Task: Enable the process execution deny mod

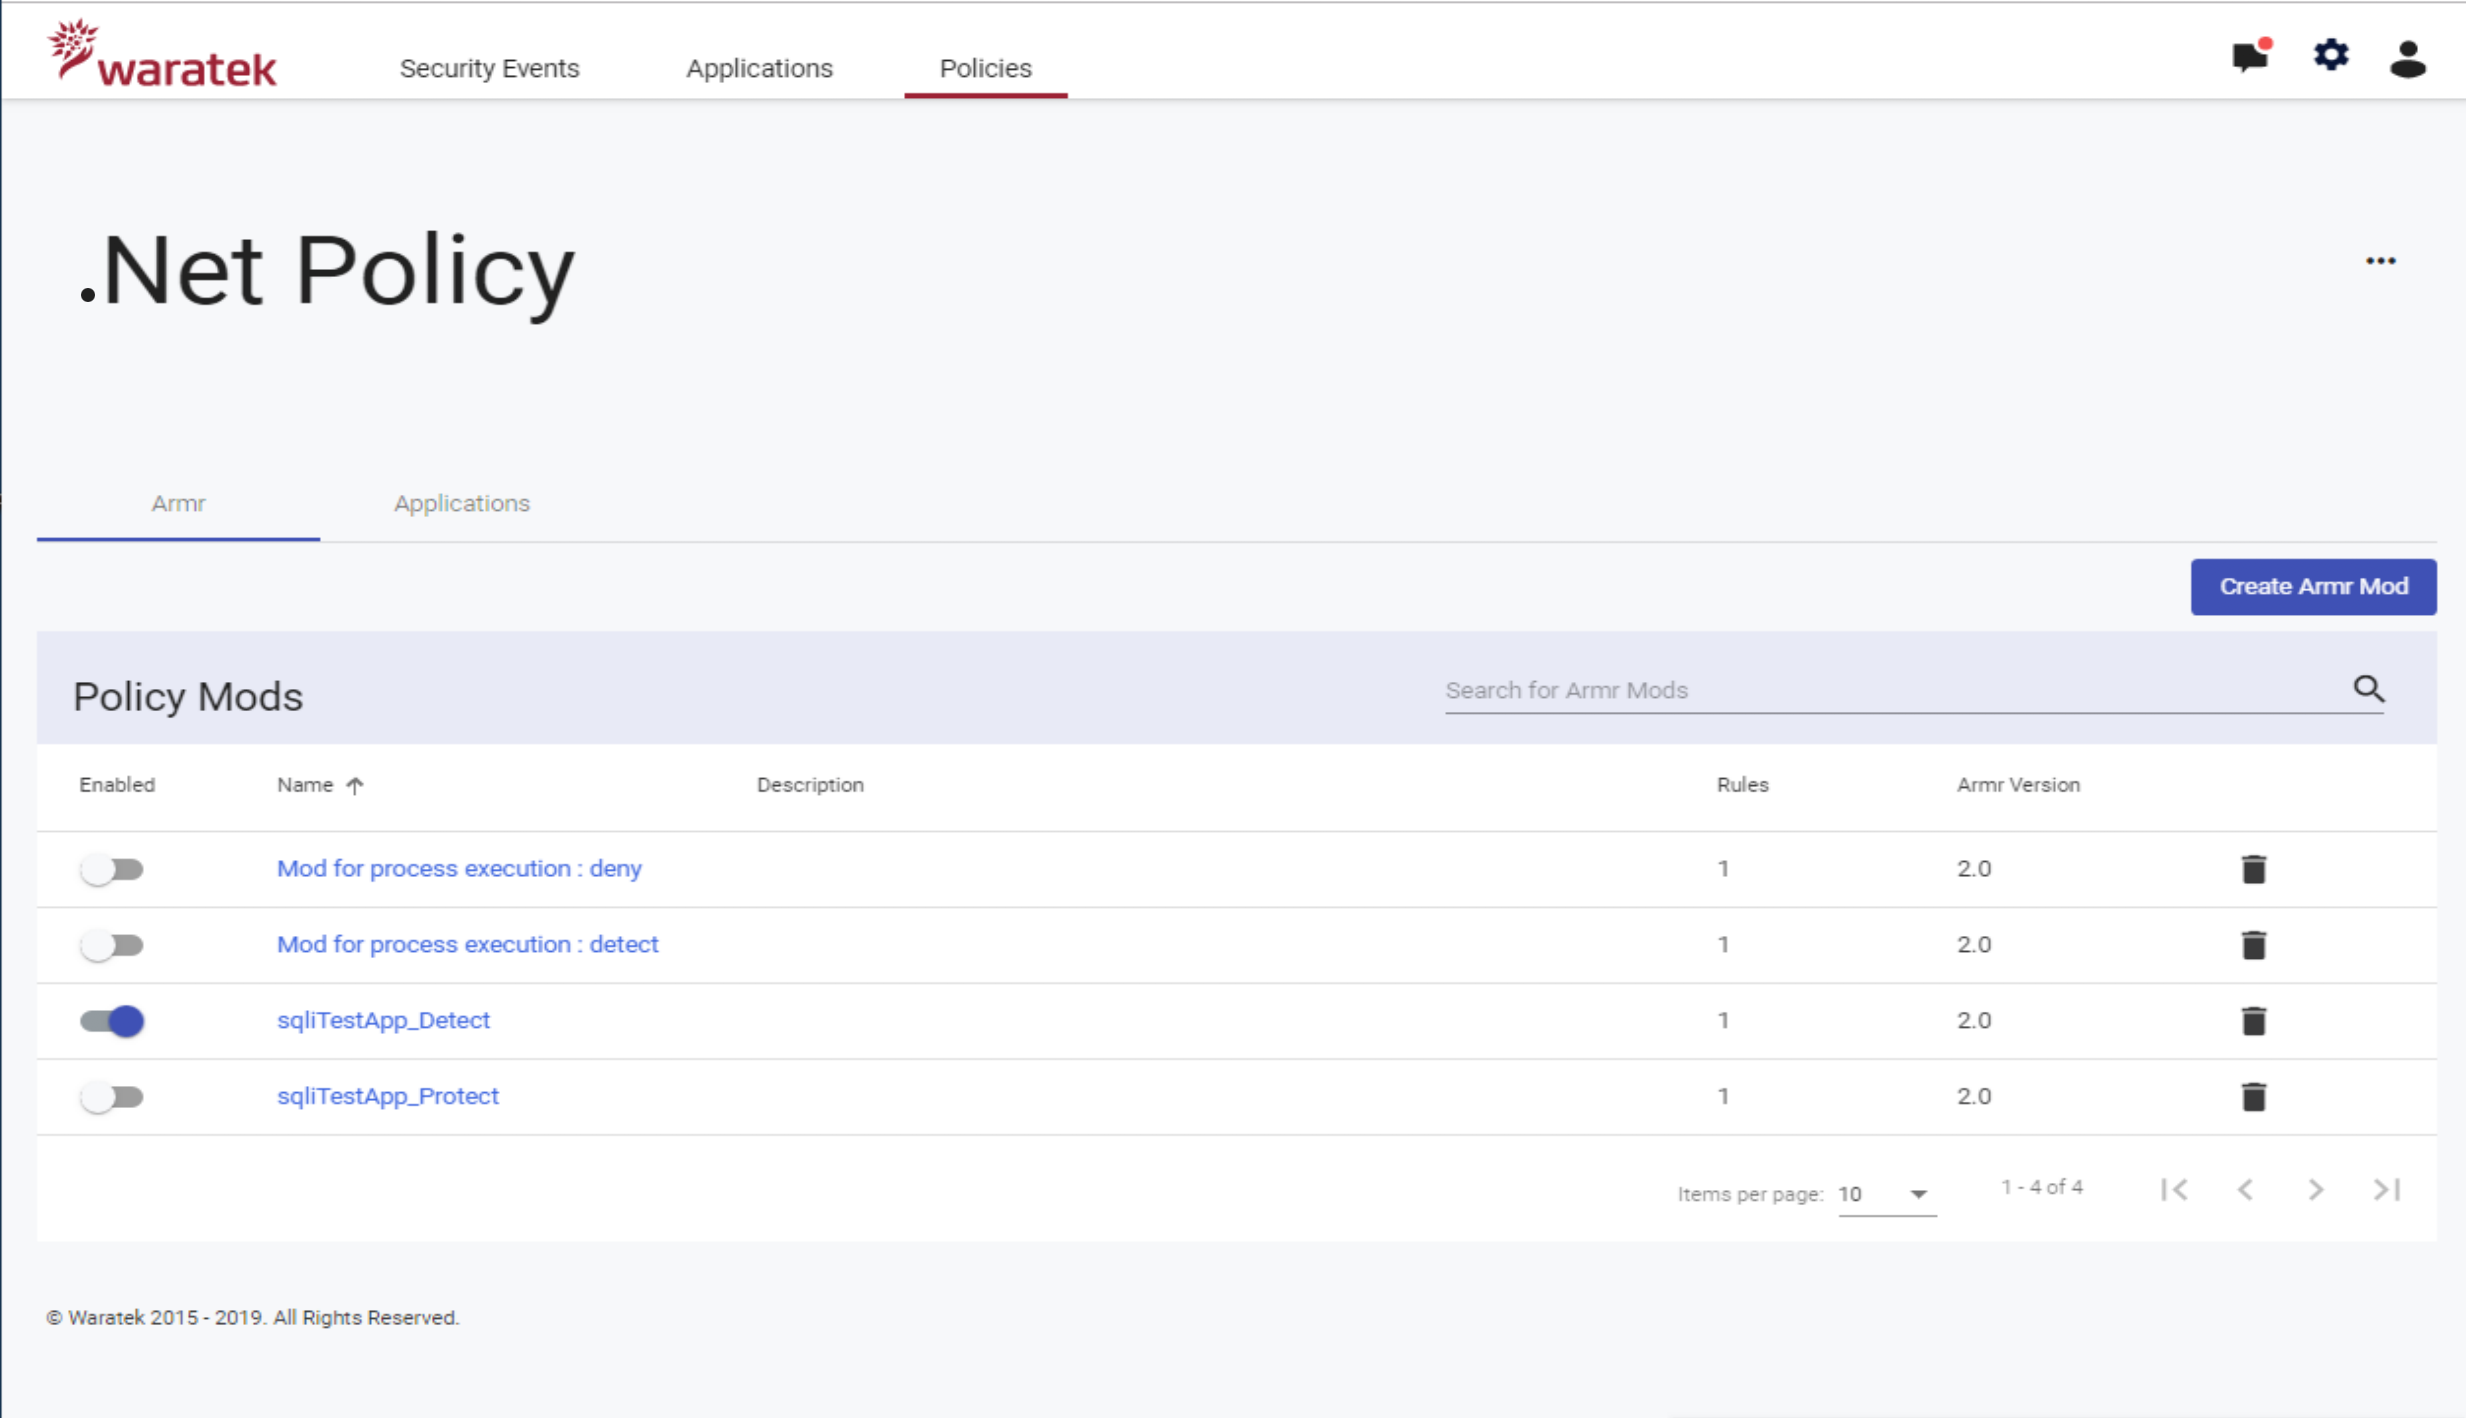Action: coord(112,869)
